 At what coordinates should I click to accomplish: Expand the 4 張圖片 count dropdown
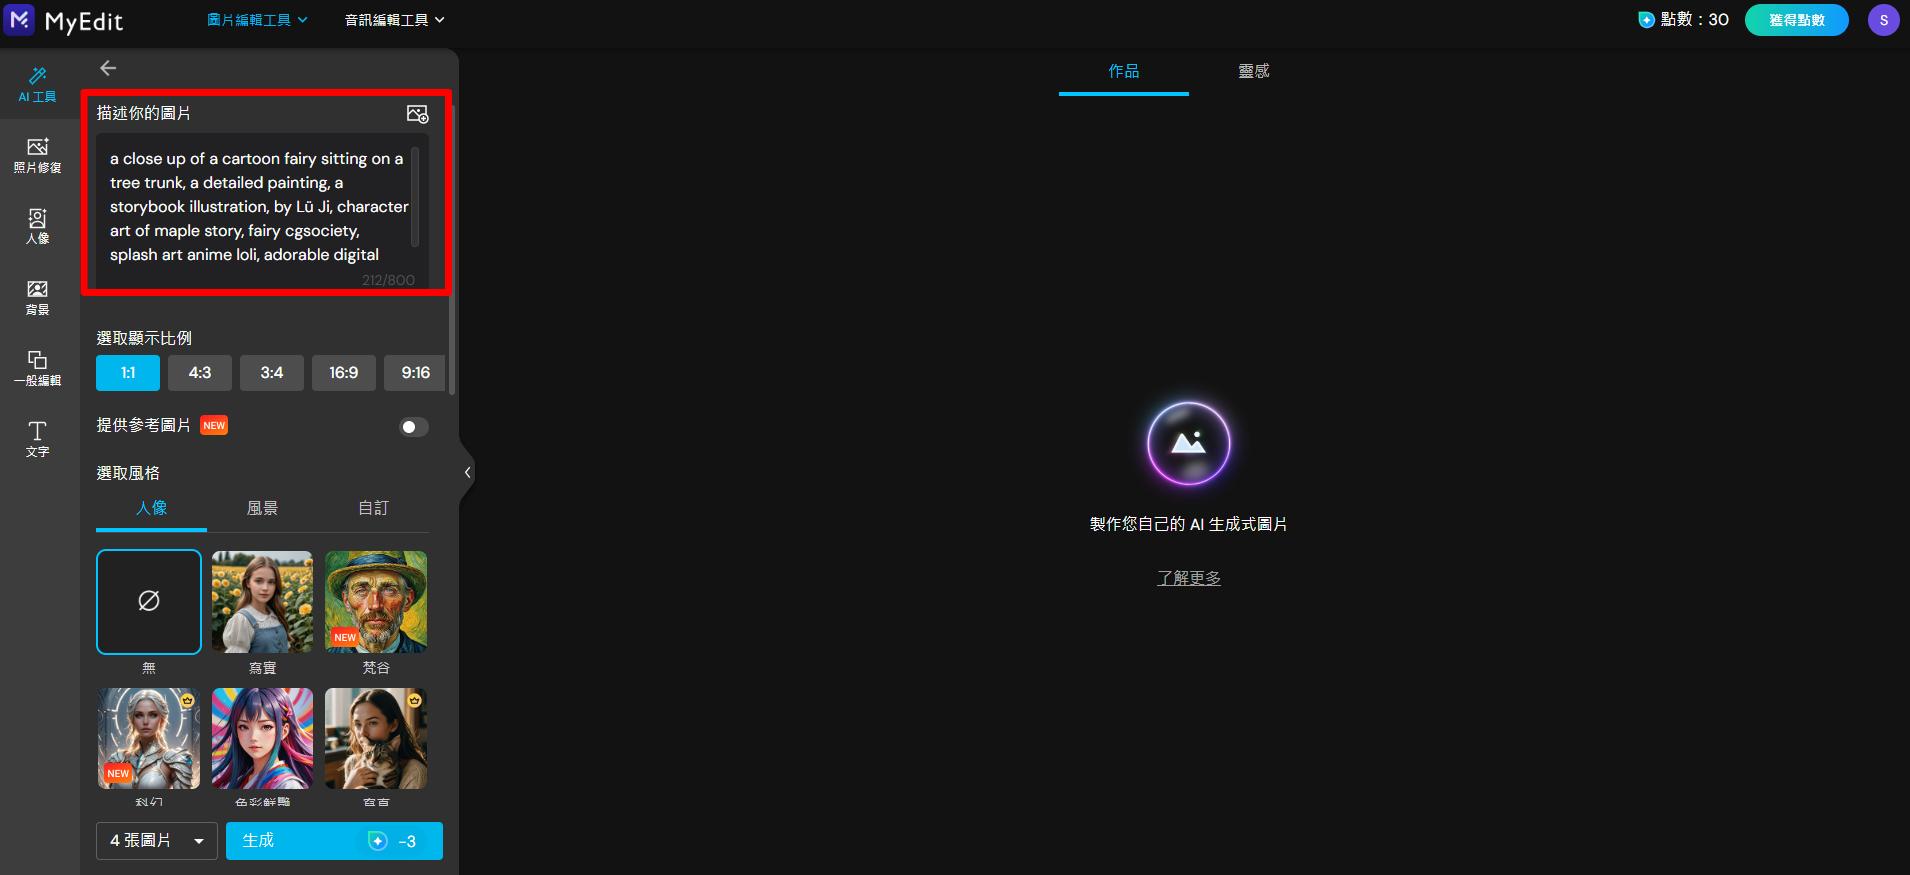[x=157, y=841]
